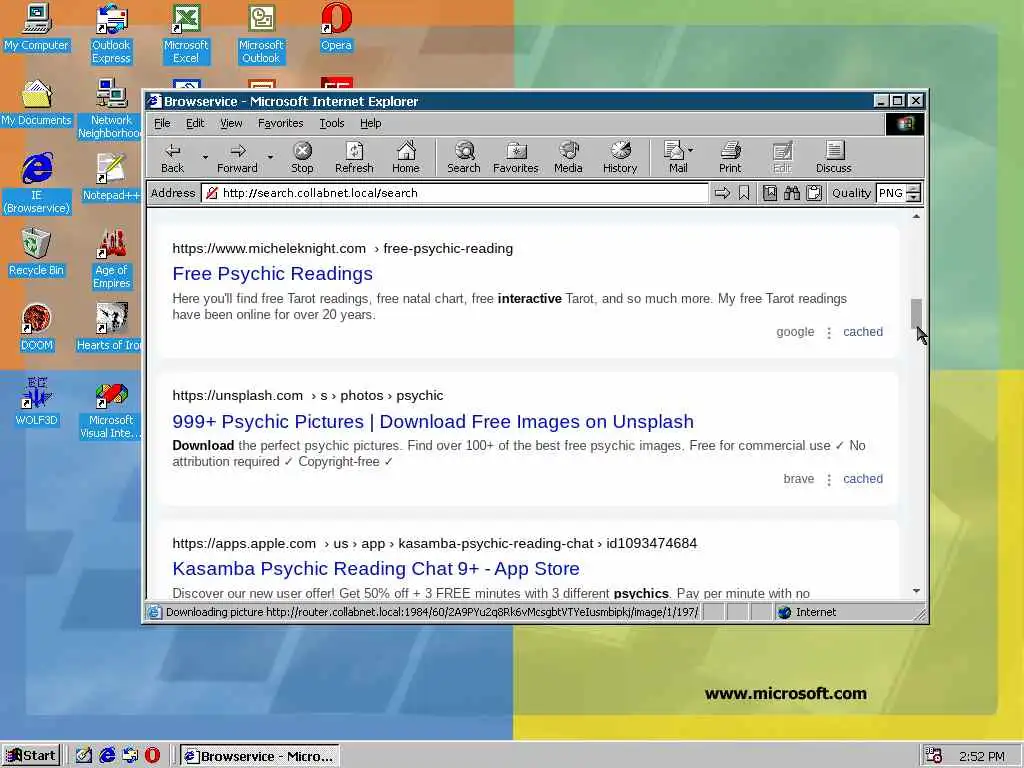Expand the Mail button dropdown arrow

coord(691,150)
